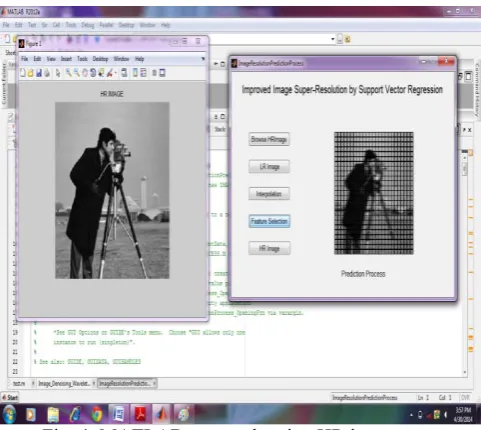Open Windows Media Player from taskbar
Screen dimensions: 481x430
(31, 415)
